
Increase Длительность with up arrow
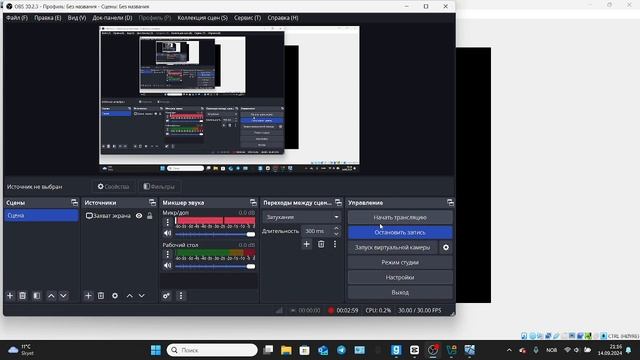click(x=336, y=228)
